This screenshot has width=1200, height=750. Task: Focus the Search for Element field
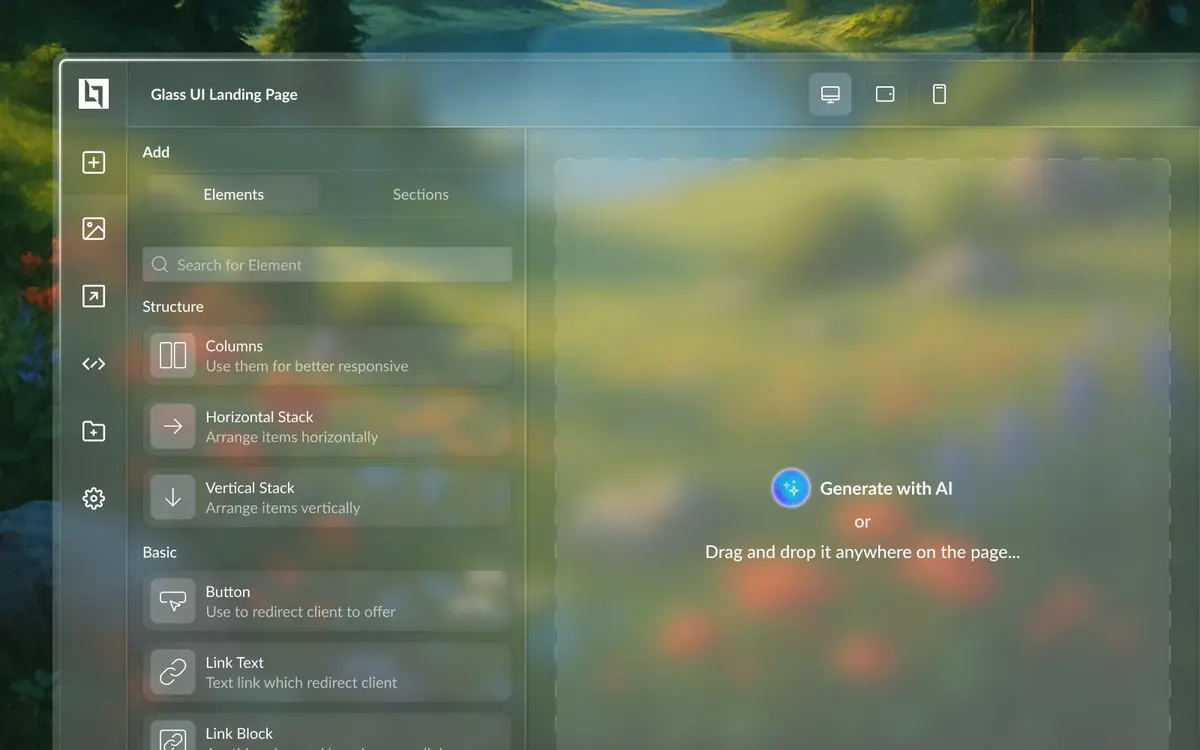[327, 264]
